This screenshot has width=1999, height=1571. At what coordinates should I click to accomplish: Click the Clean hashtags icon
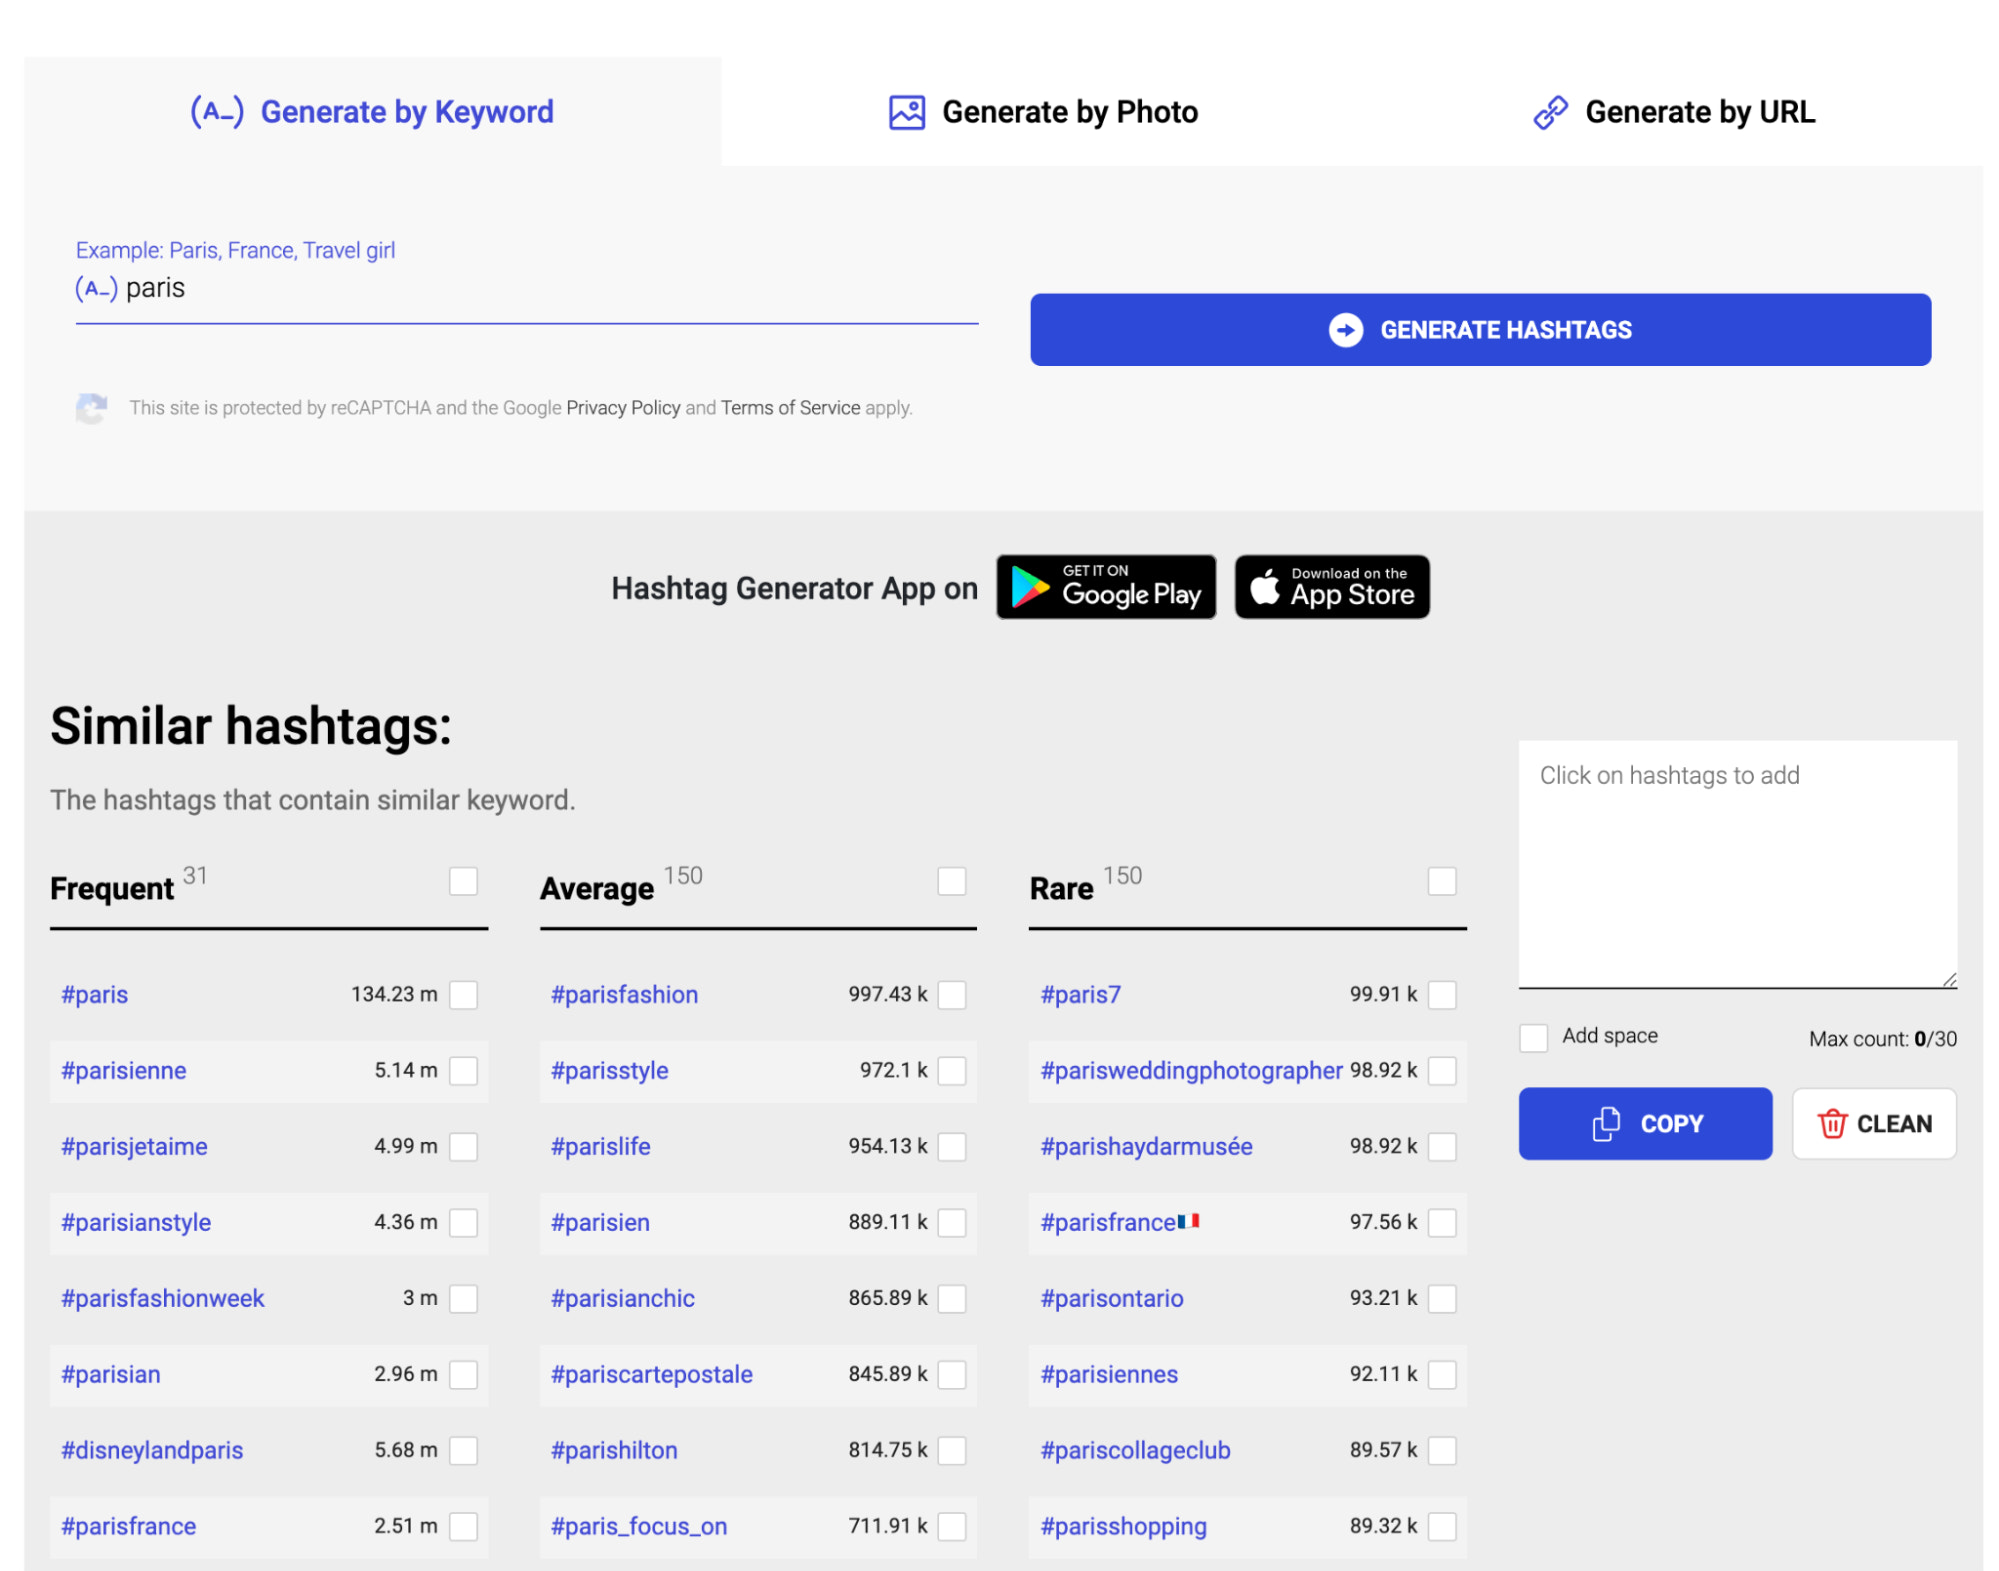click(x=1830, y=1123)
